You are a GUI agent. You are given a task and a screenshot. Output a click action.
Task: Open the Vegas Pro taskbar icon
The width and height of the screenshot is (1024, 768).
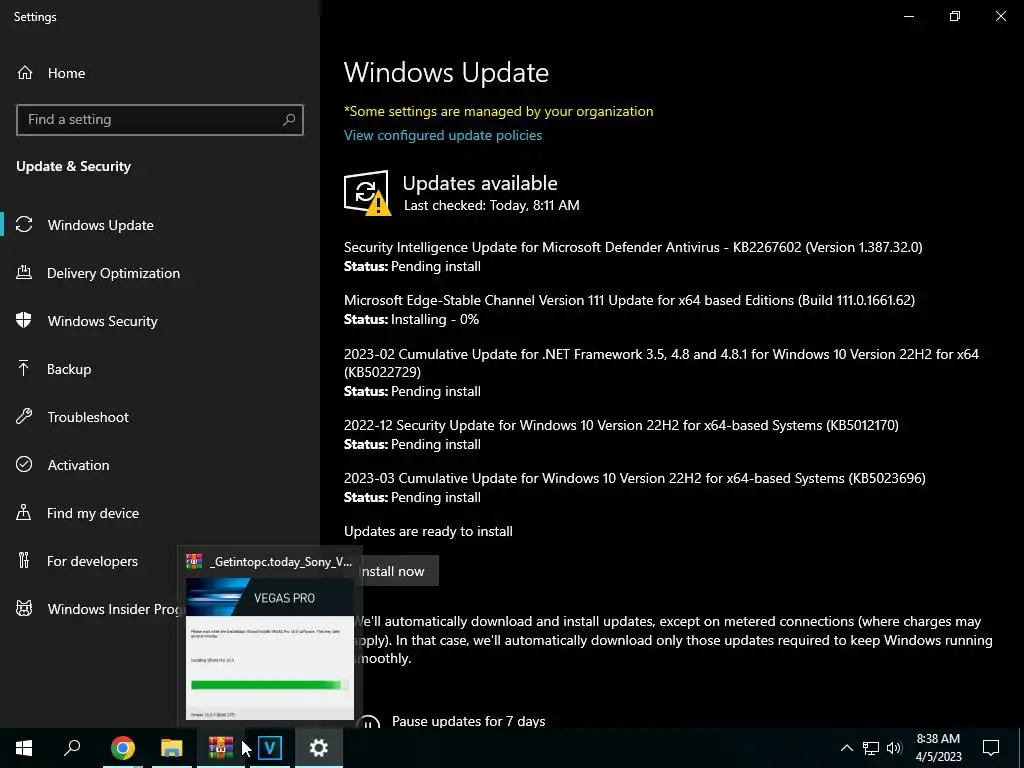pyautogui.click(x=270, y=748)
